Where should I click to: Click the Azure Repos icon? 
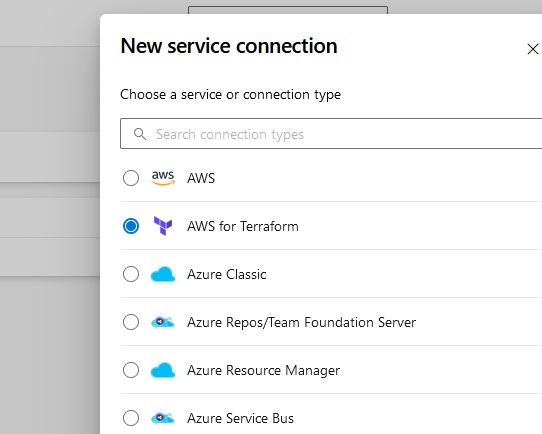point(163,322)
